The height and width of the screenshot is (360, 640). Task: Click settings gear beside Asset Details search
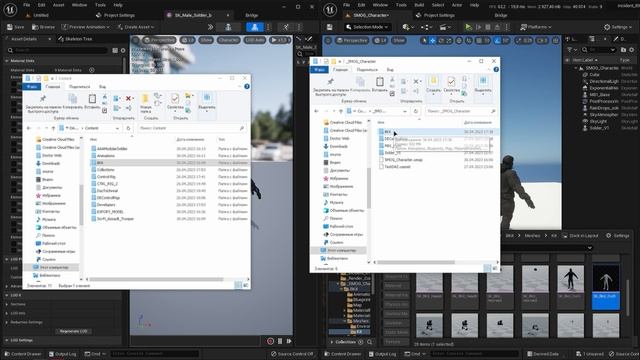pos(123,50)
